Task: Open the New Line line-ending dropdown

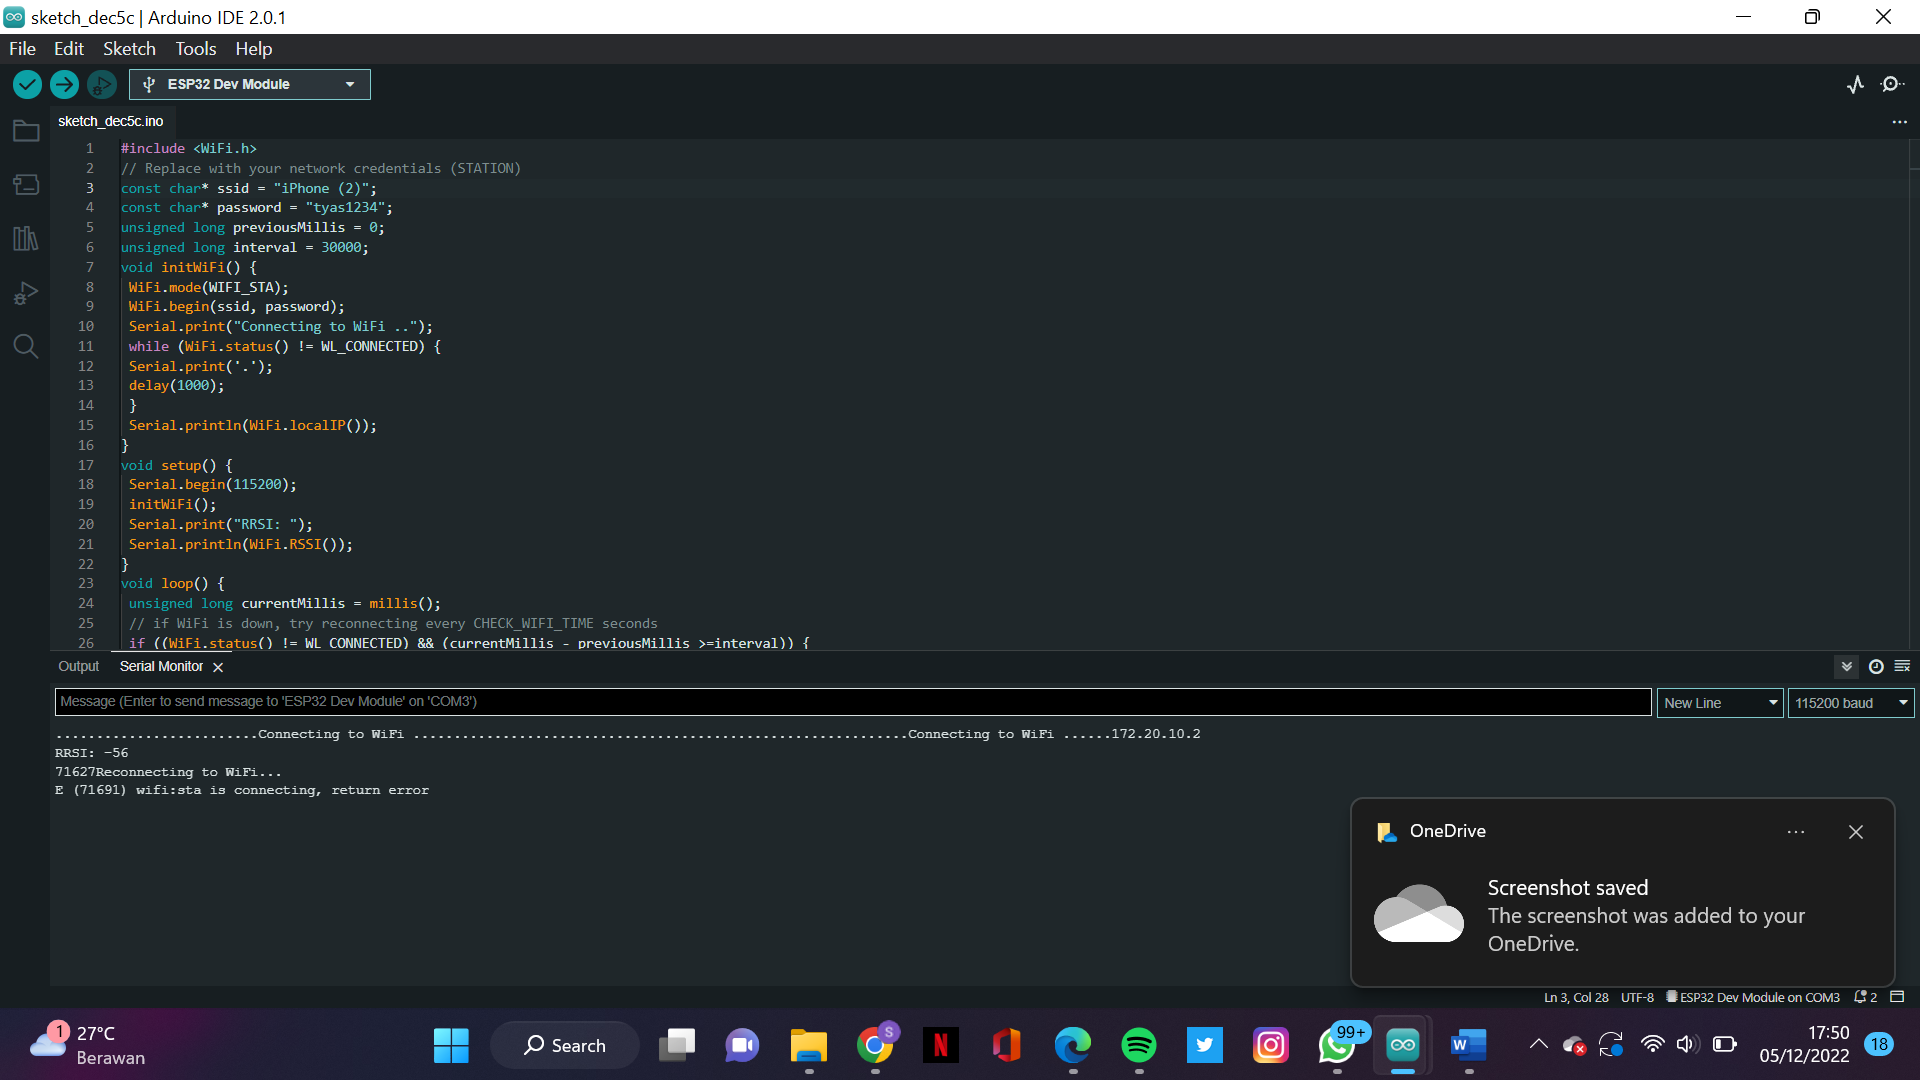Action: pyautogui.click(x=1718, y=702)
